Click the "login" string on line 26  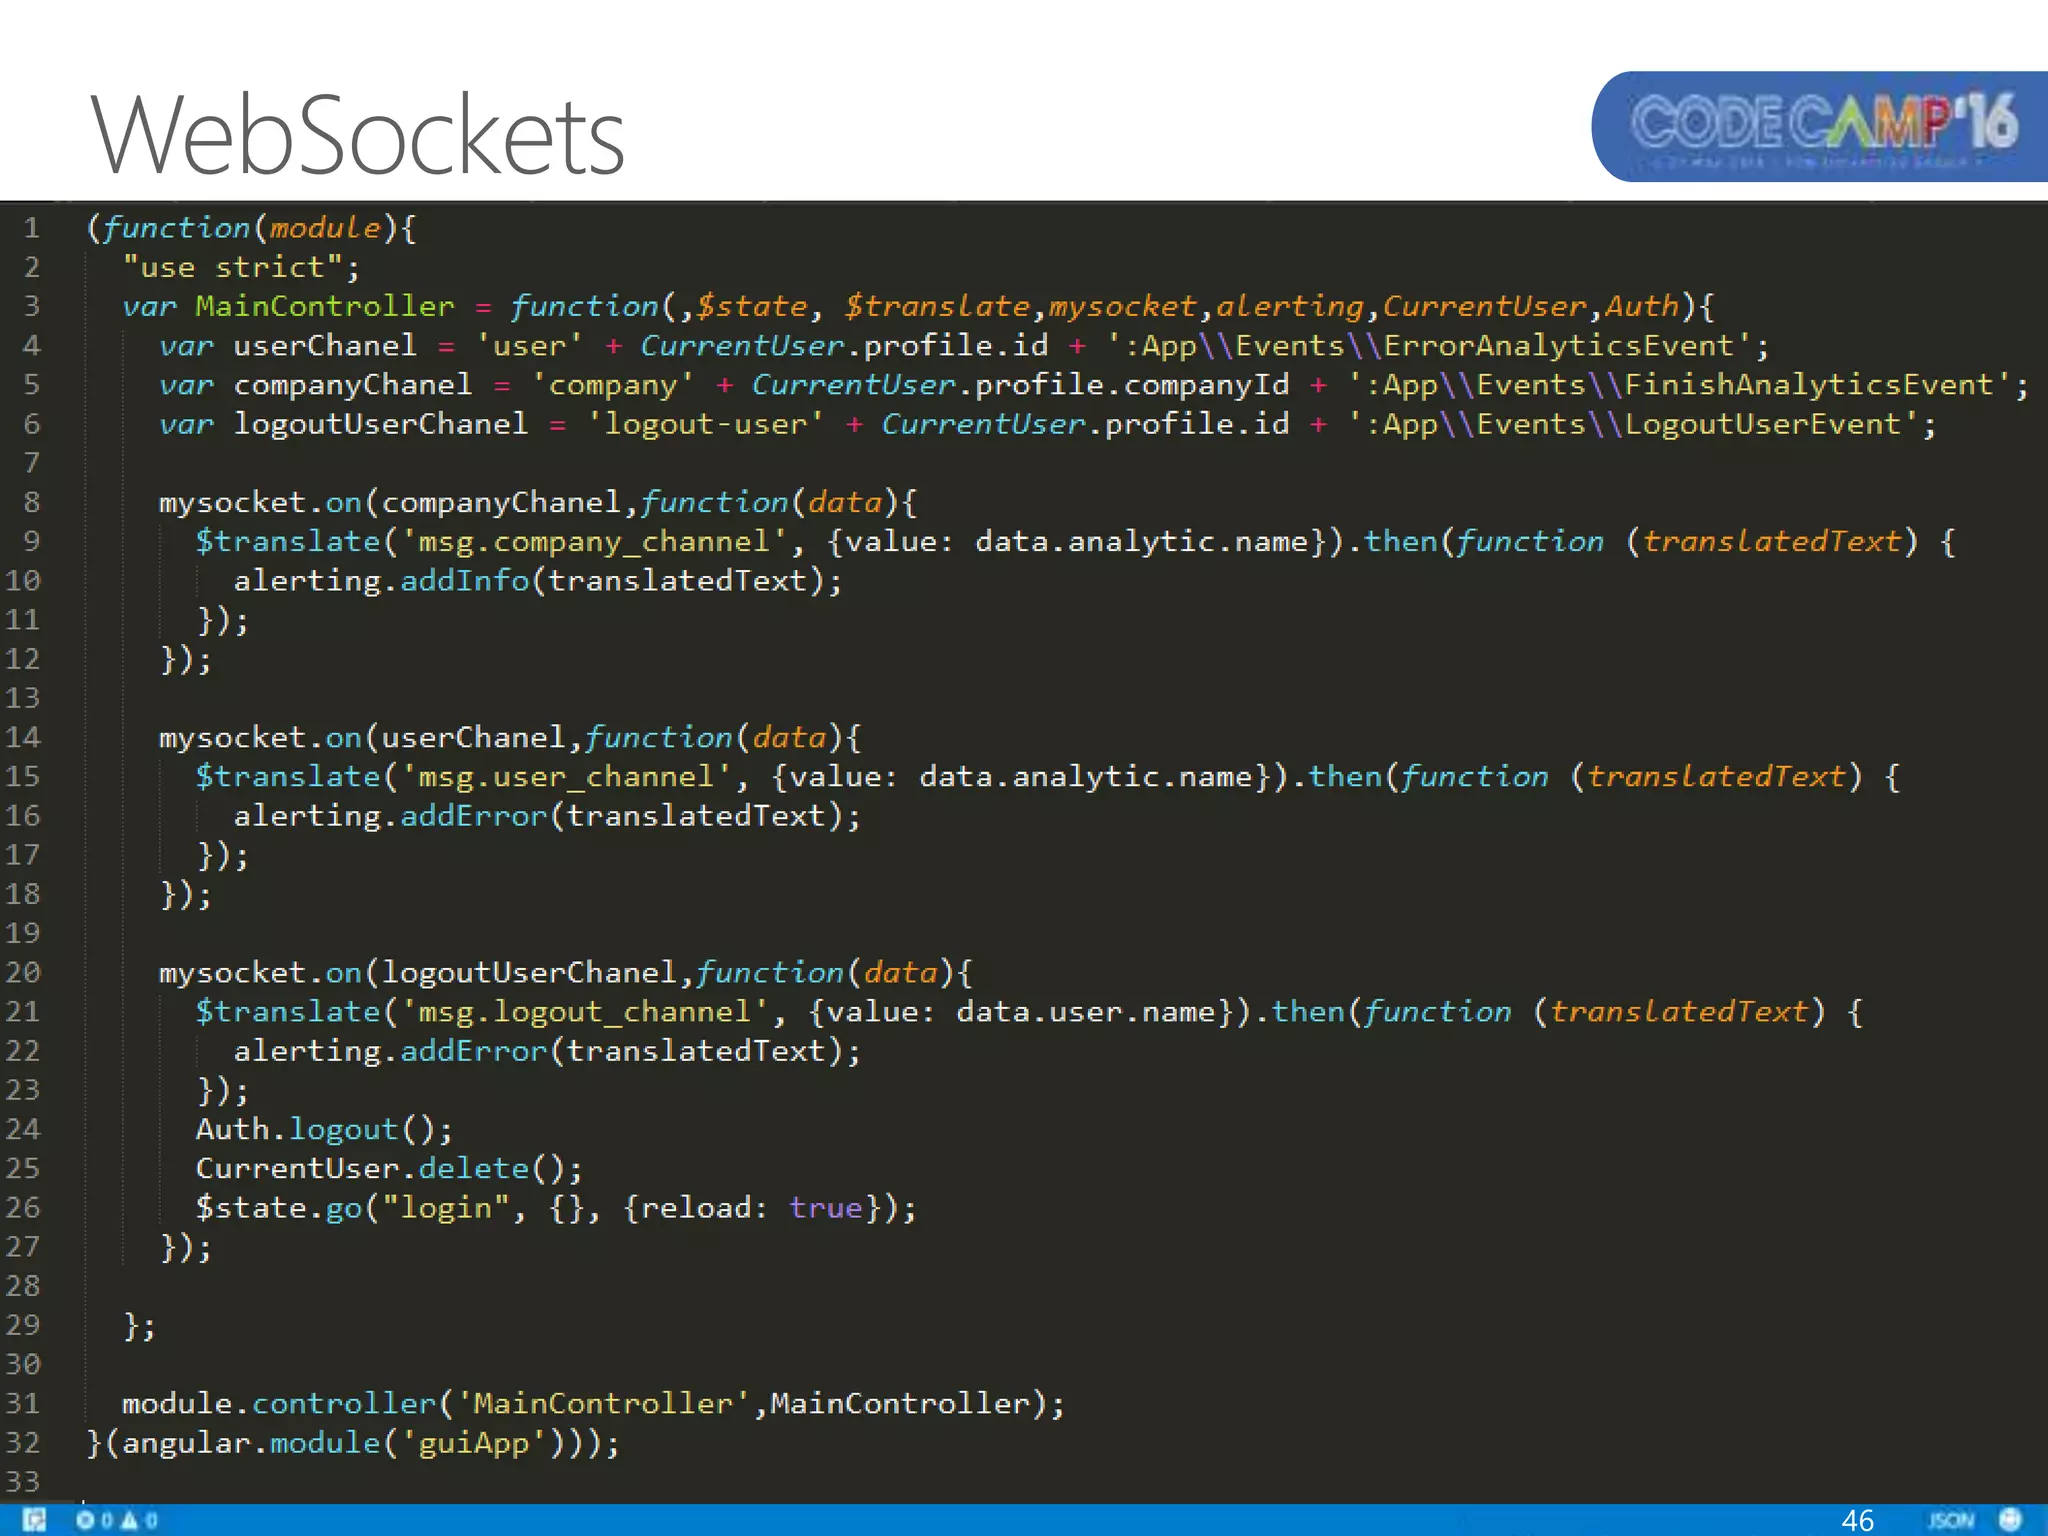[x=446, y=1208]
